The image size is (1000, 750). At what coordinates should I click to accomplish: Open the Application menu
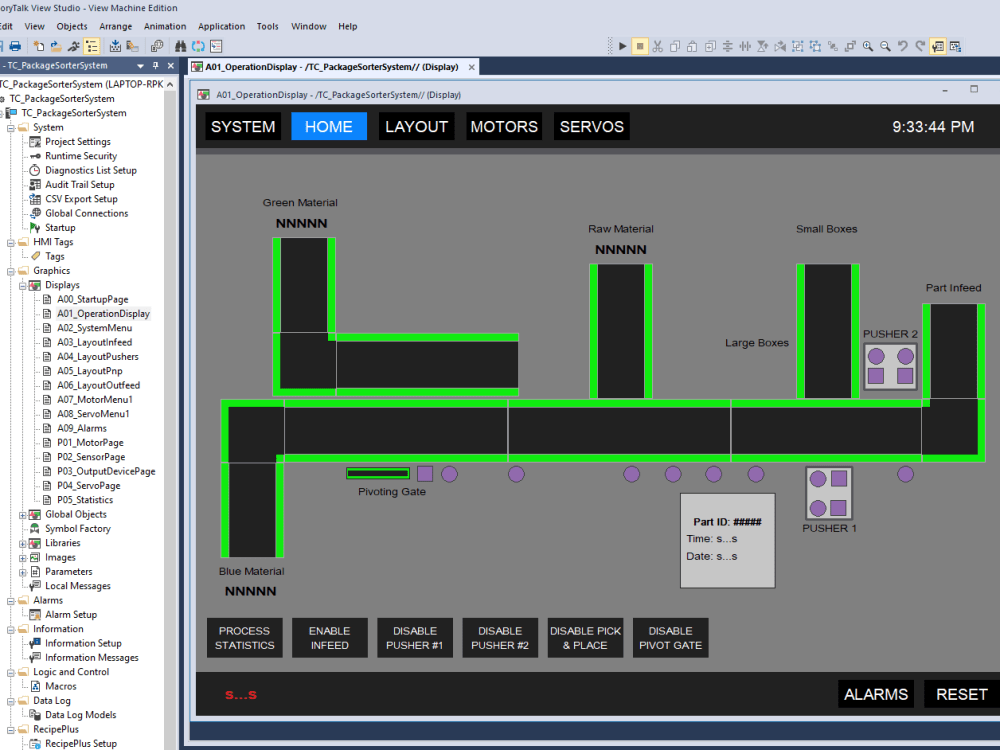click(x=221, y=26)
